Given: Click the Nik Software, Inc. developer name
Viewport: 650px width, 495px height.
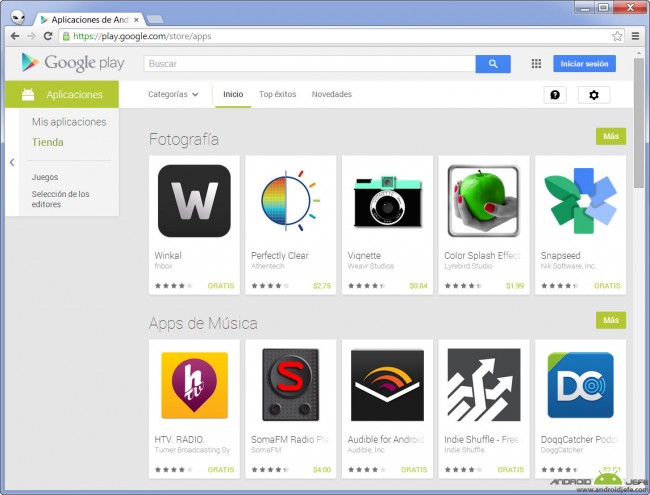Looking at the screenshot, I should point(568,266).
